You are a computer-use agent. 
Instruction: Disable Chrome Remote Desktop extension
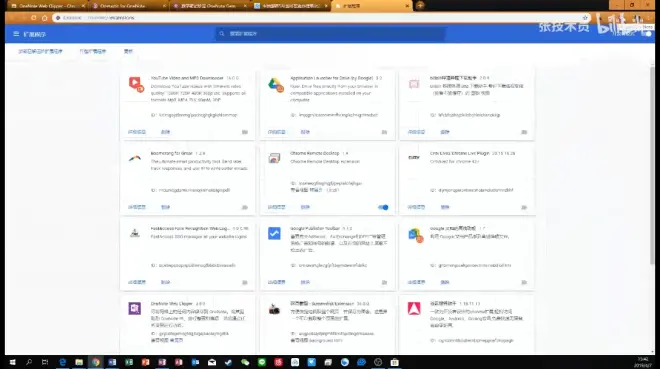pyautogui.click(x=383, y=207)
